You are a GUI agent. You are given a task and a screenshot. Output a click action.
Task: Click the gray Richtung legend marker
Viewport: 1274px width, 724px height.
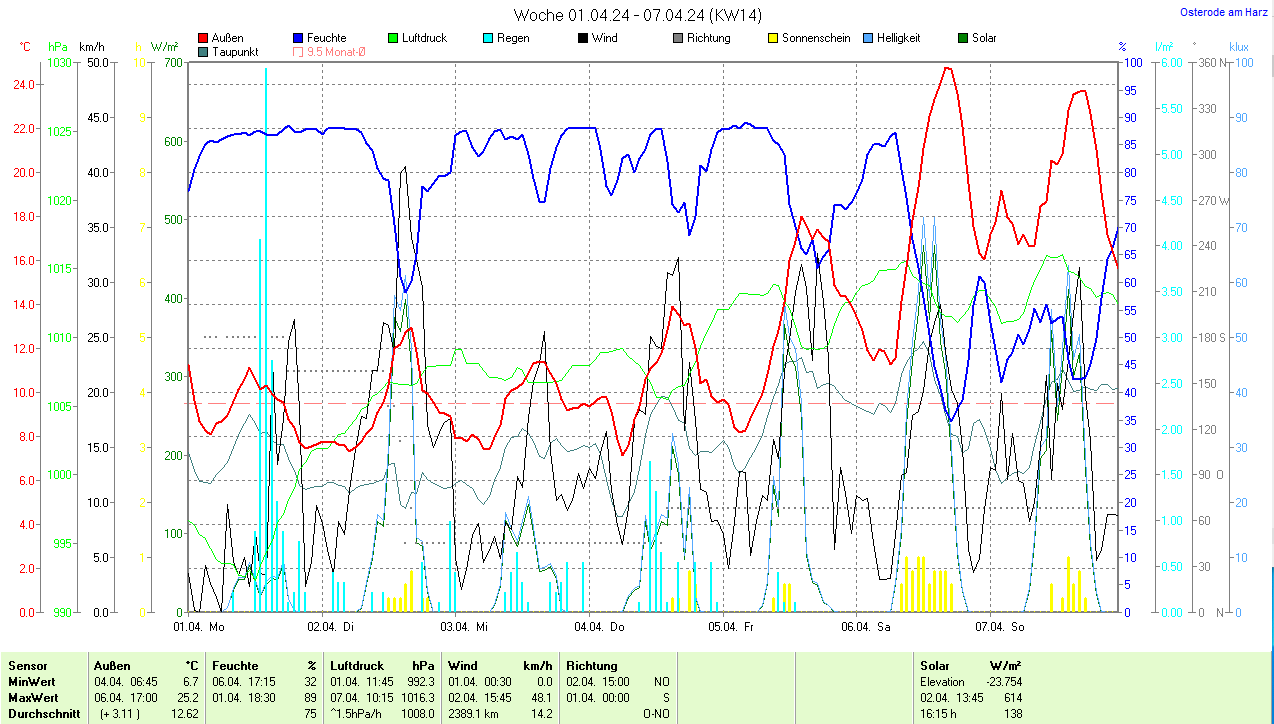(x=678, y=38)
